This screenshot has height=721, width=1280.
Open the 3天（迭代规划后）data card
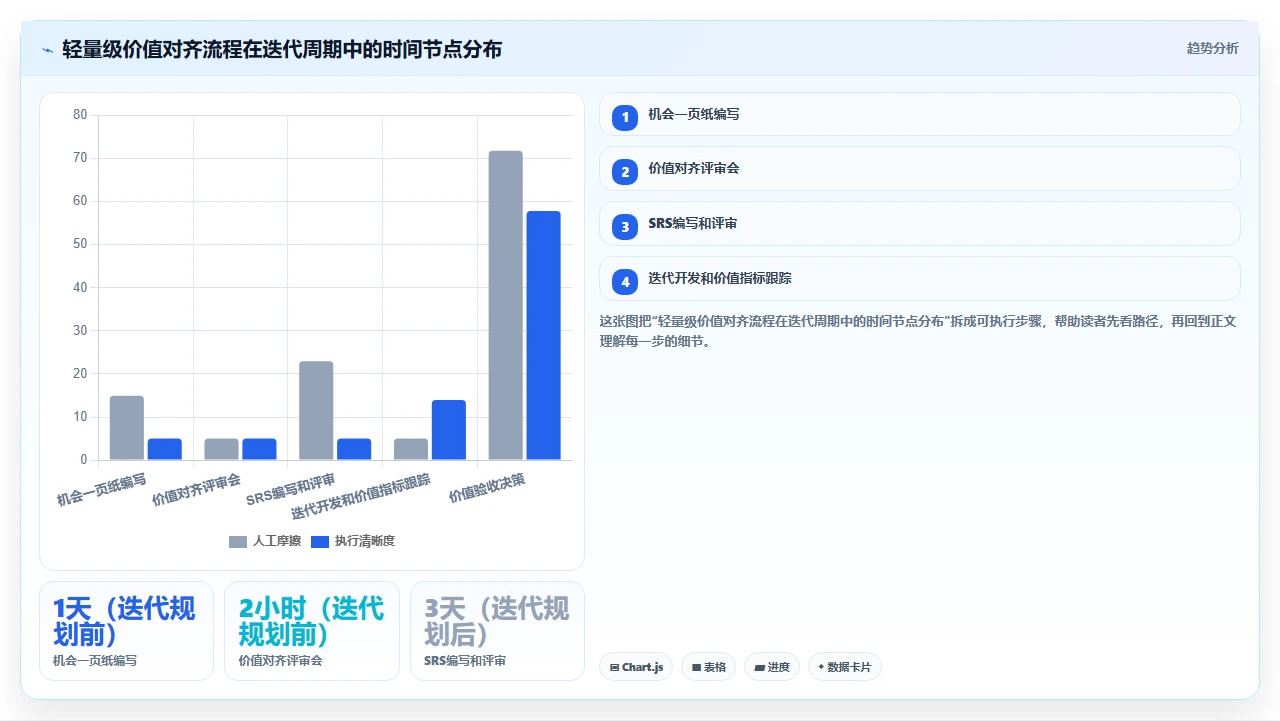tap(497, 631)
